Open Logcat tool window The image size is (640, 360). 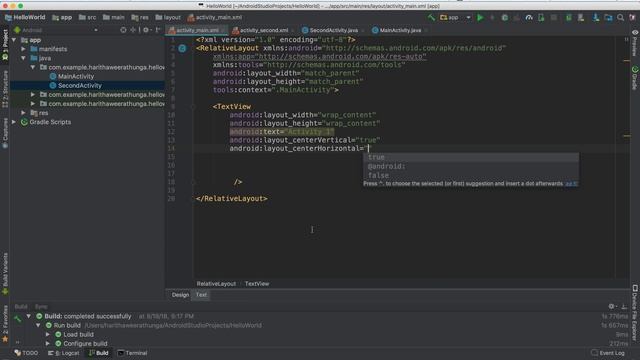coord(64,353)
